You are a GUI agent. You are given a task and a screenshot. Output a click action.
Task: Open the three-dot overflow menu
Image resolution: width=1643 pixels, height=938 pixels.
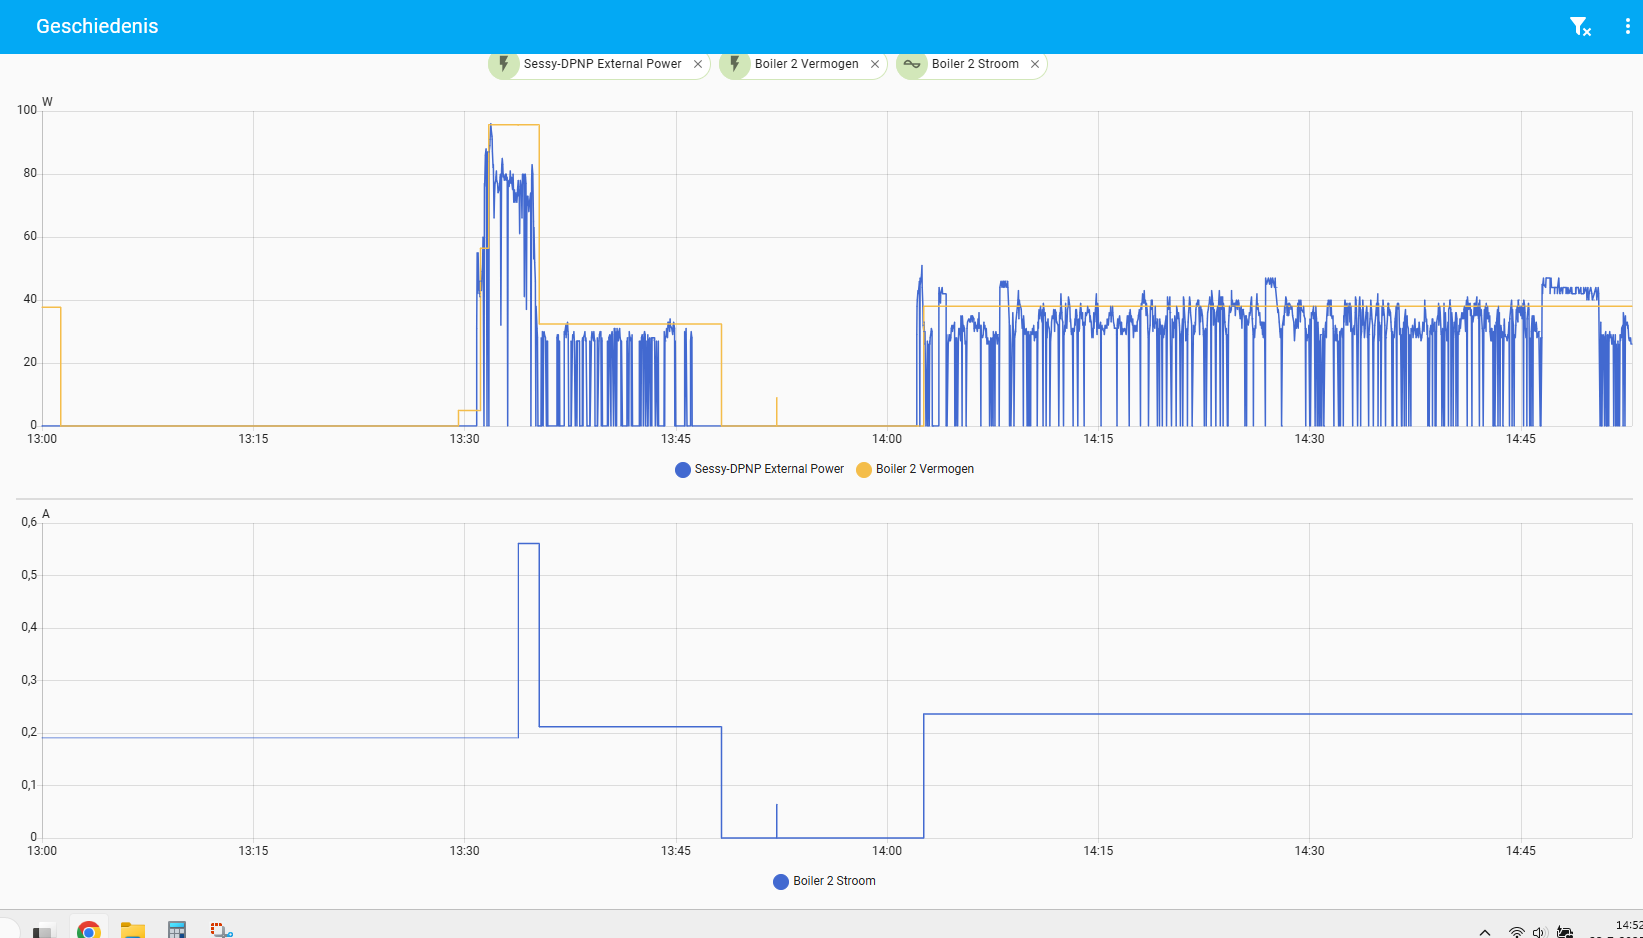point(1628,27)
